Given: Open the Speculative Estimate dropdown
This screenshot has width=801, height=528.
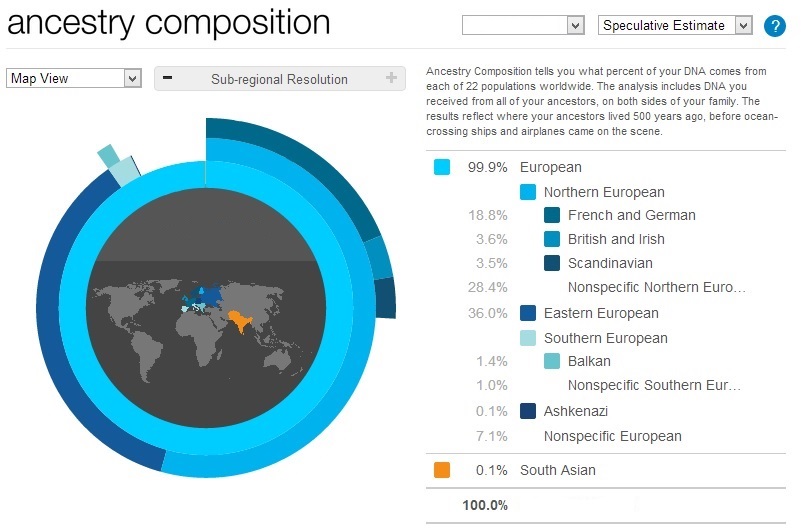Looking at the screenshot, I should (675, 25).
